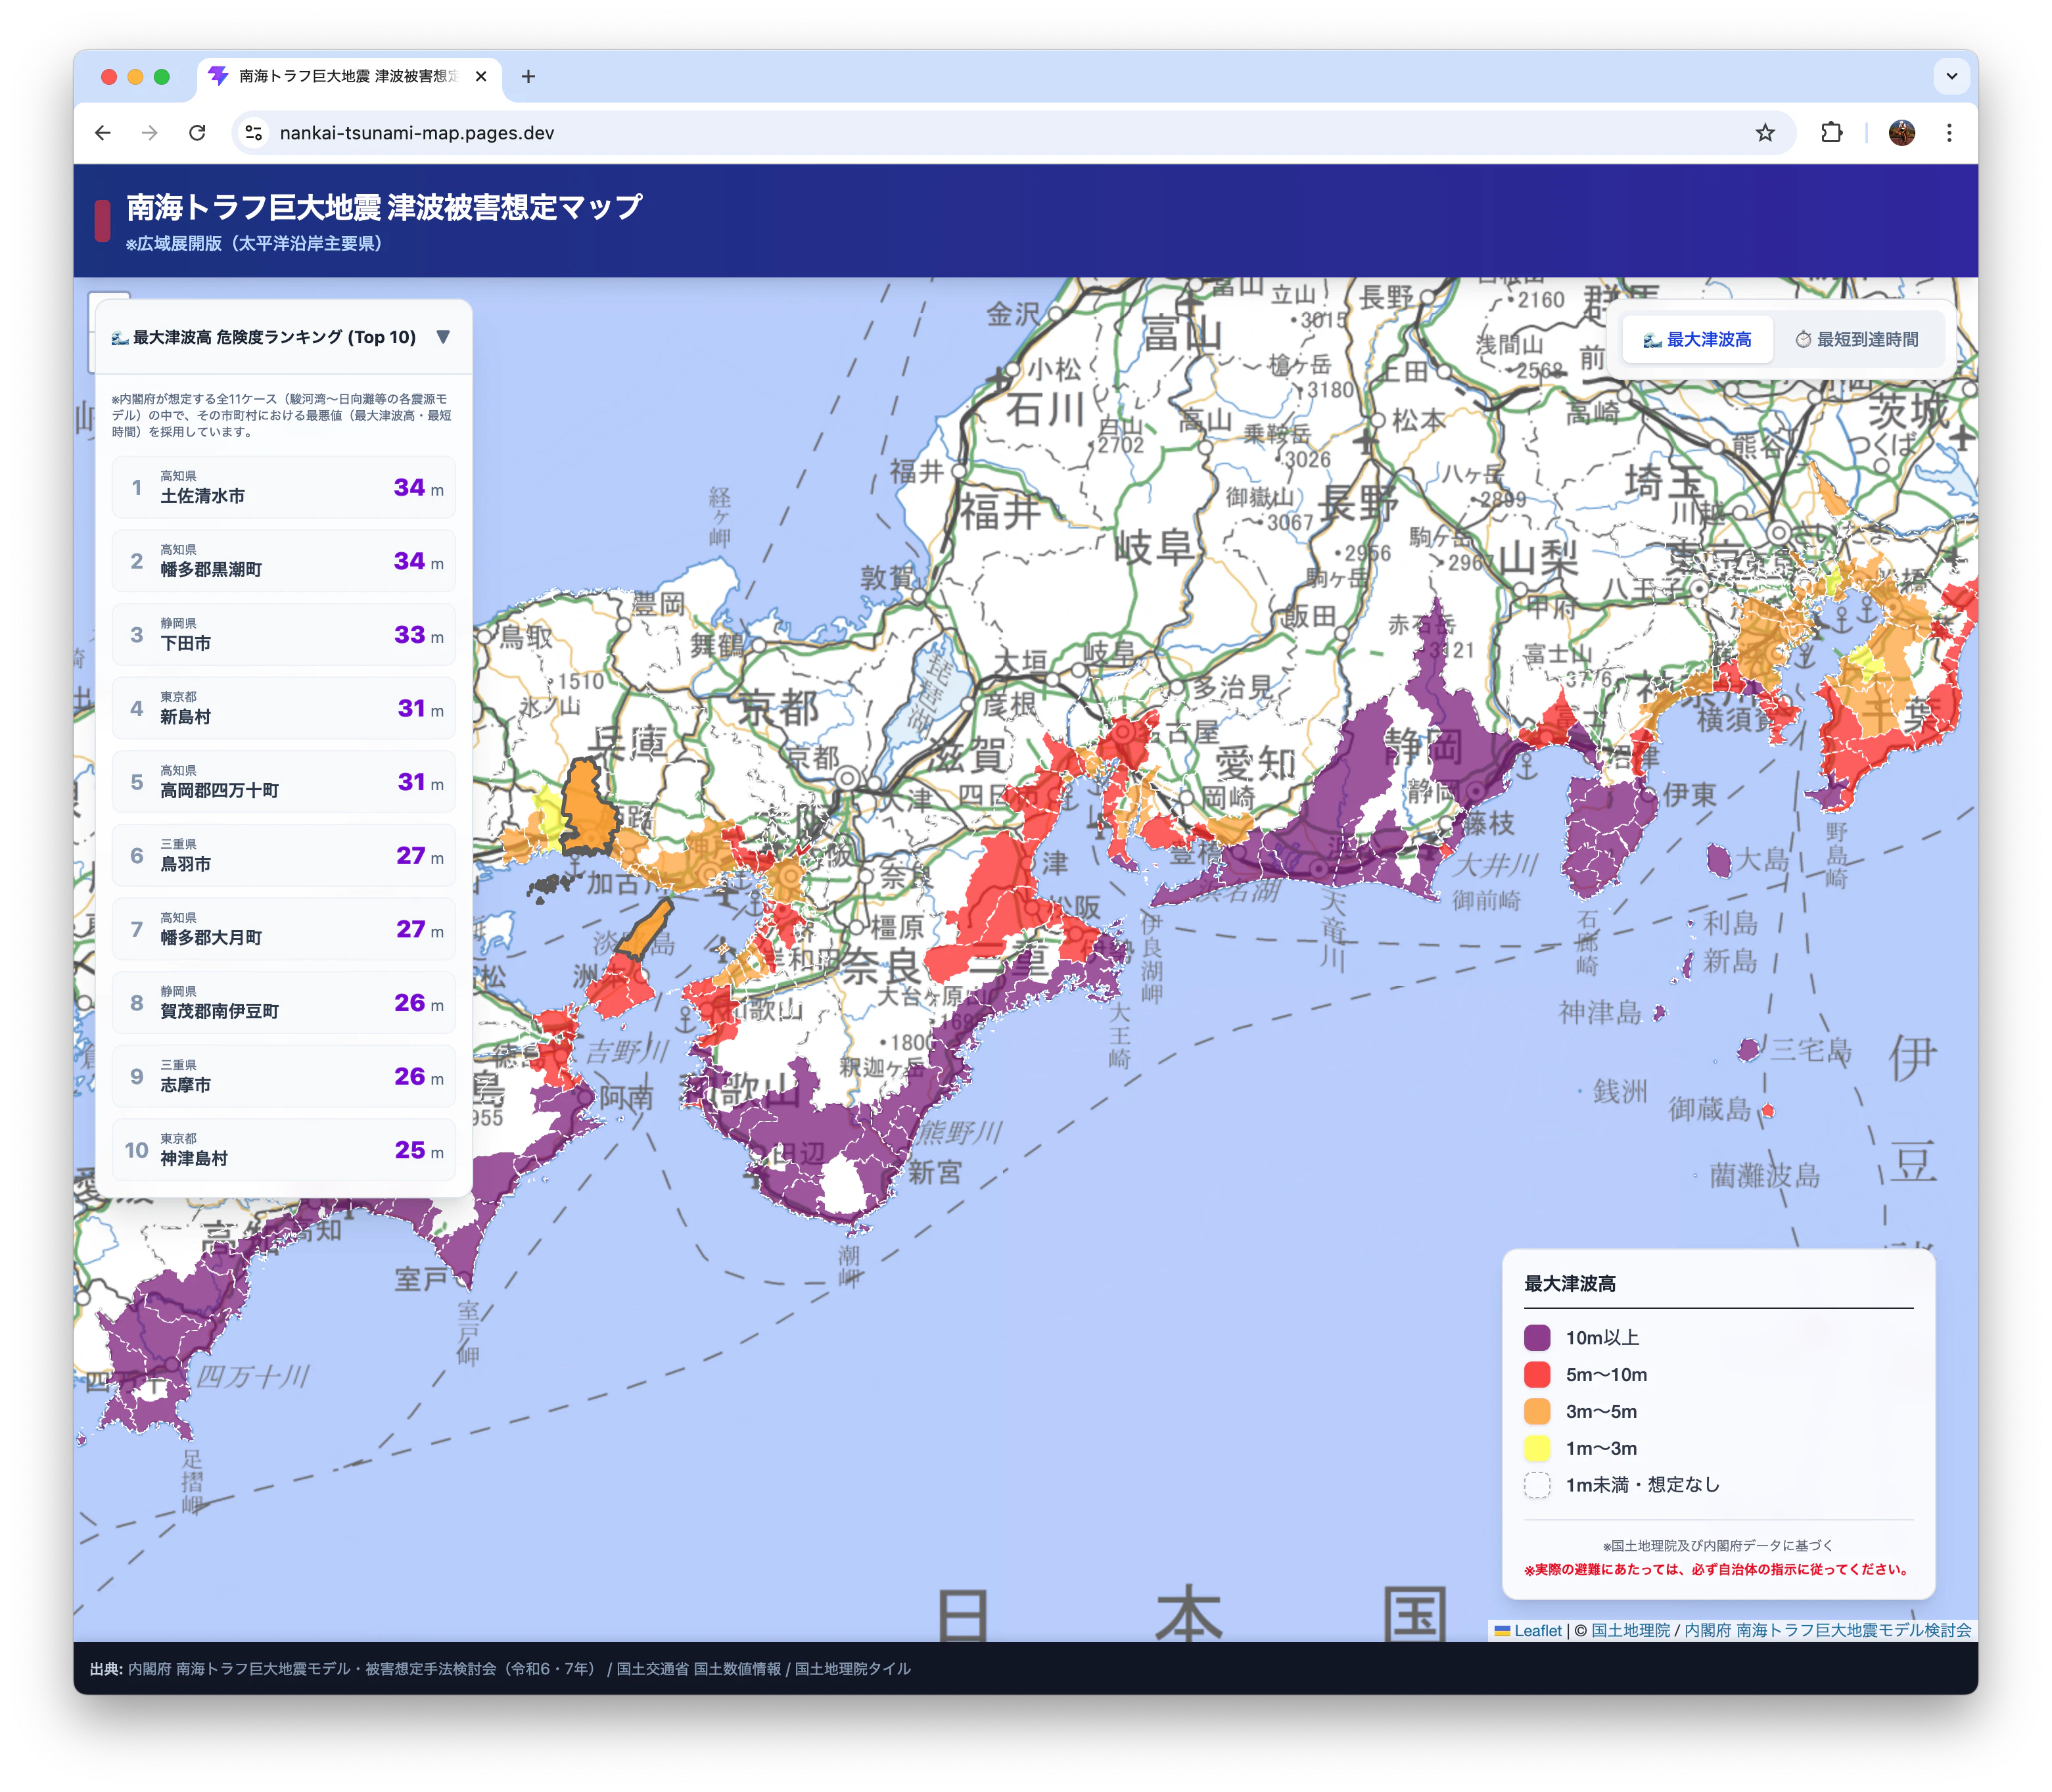Open the Chrome profile avatar
Screen dimensions: 2052x1792
pyautogui.click(x=1901, y=132)
